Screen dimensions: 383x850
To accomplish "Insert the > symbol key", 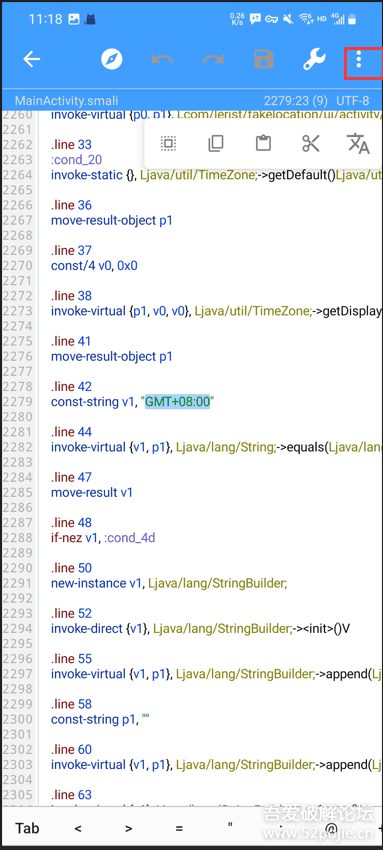I will (x=128, y=828).
